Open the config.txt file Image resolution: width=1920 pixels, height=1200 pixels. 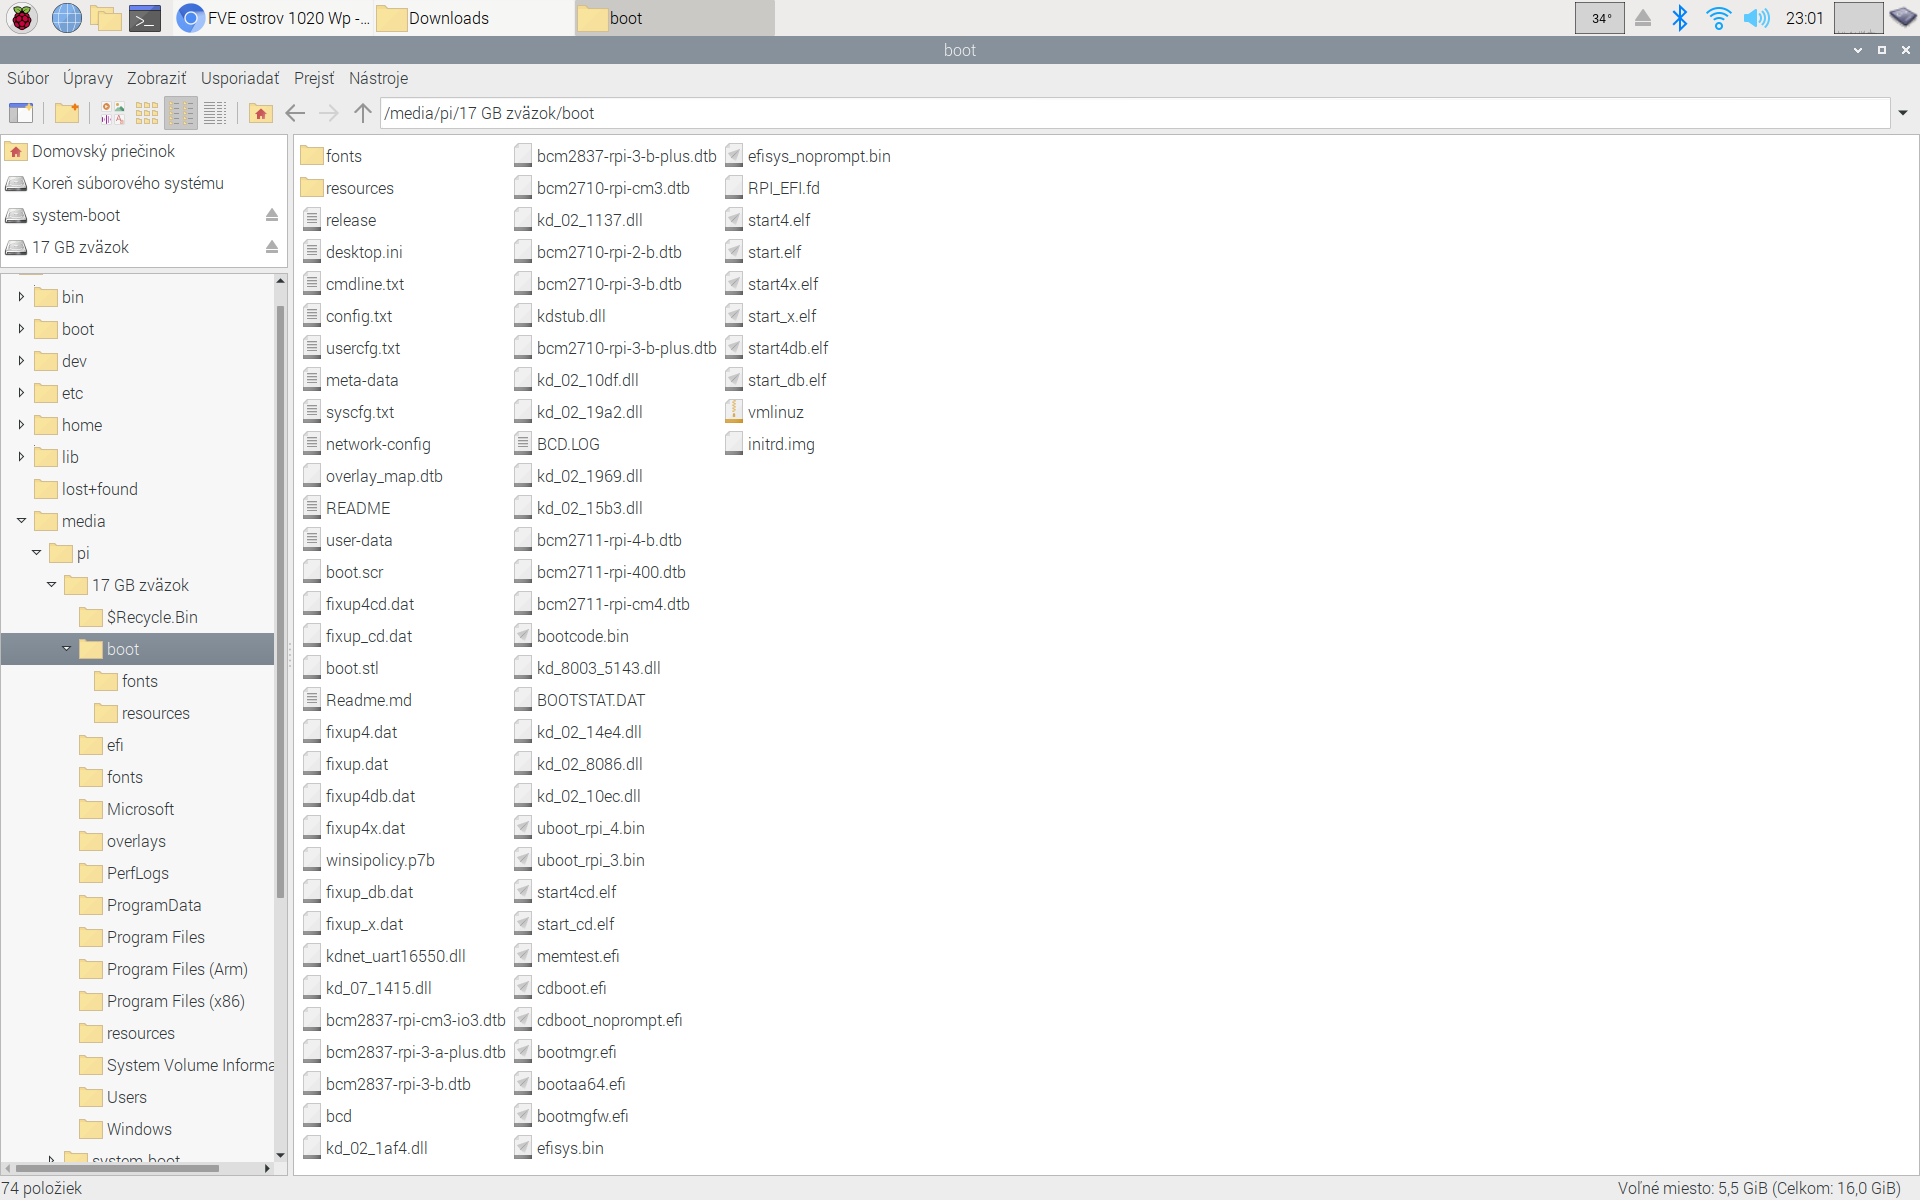tap(358, 316)
